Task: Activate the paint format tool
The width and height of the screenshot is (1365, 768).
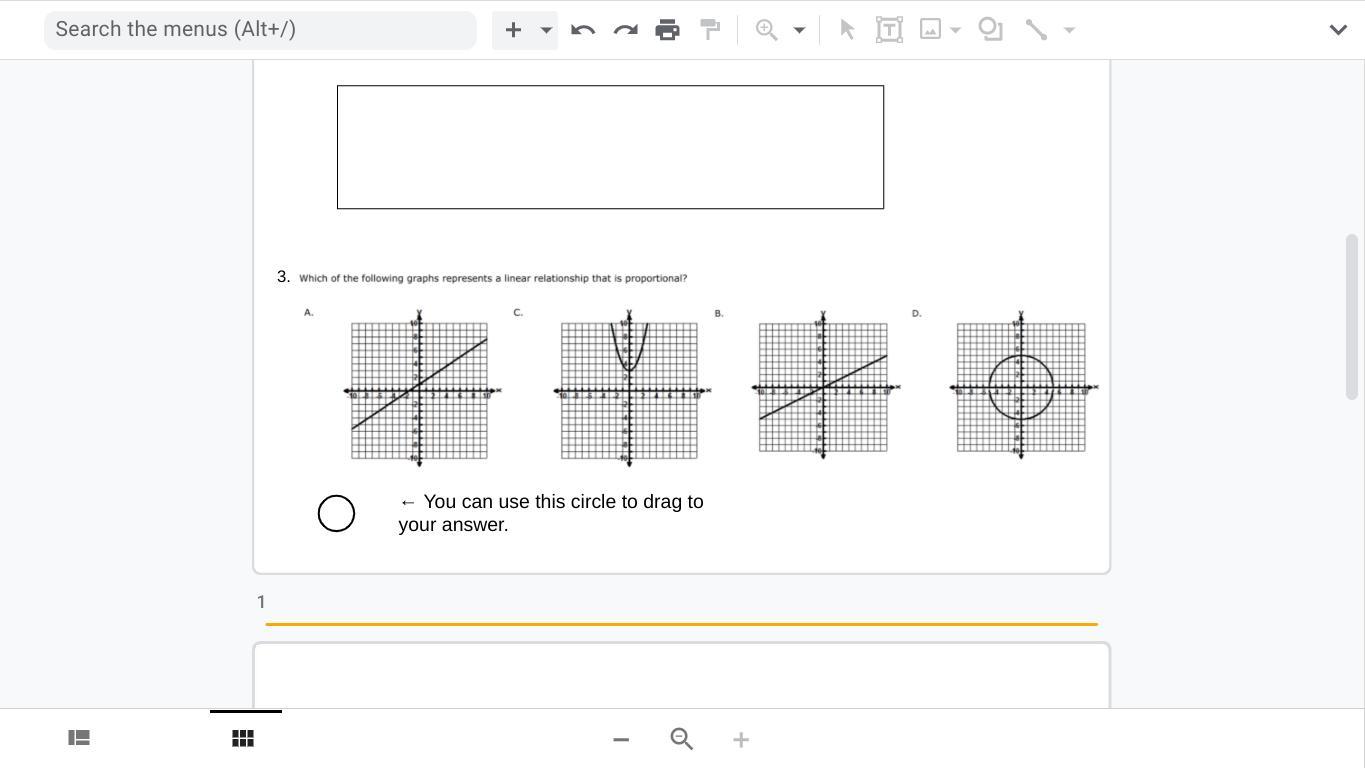Action: pos(710,30)
